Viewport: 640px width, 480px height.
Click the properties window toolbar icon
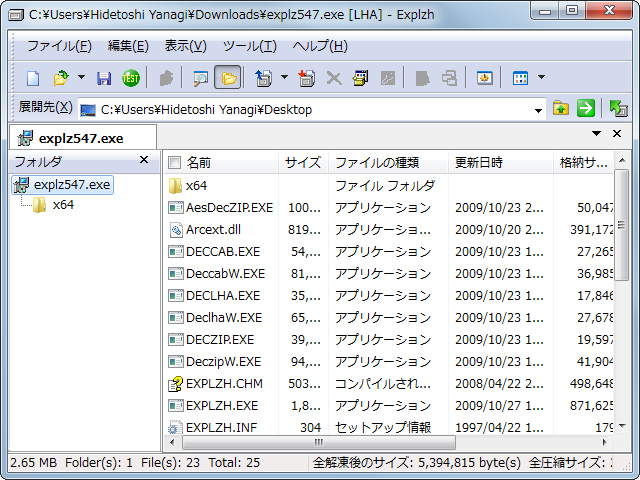point(360,78)
